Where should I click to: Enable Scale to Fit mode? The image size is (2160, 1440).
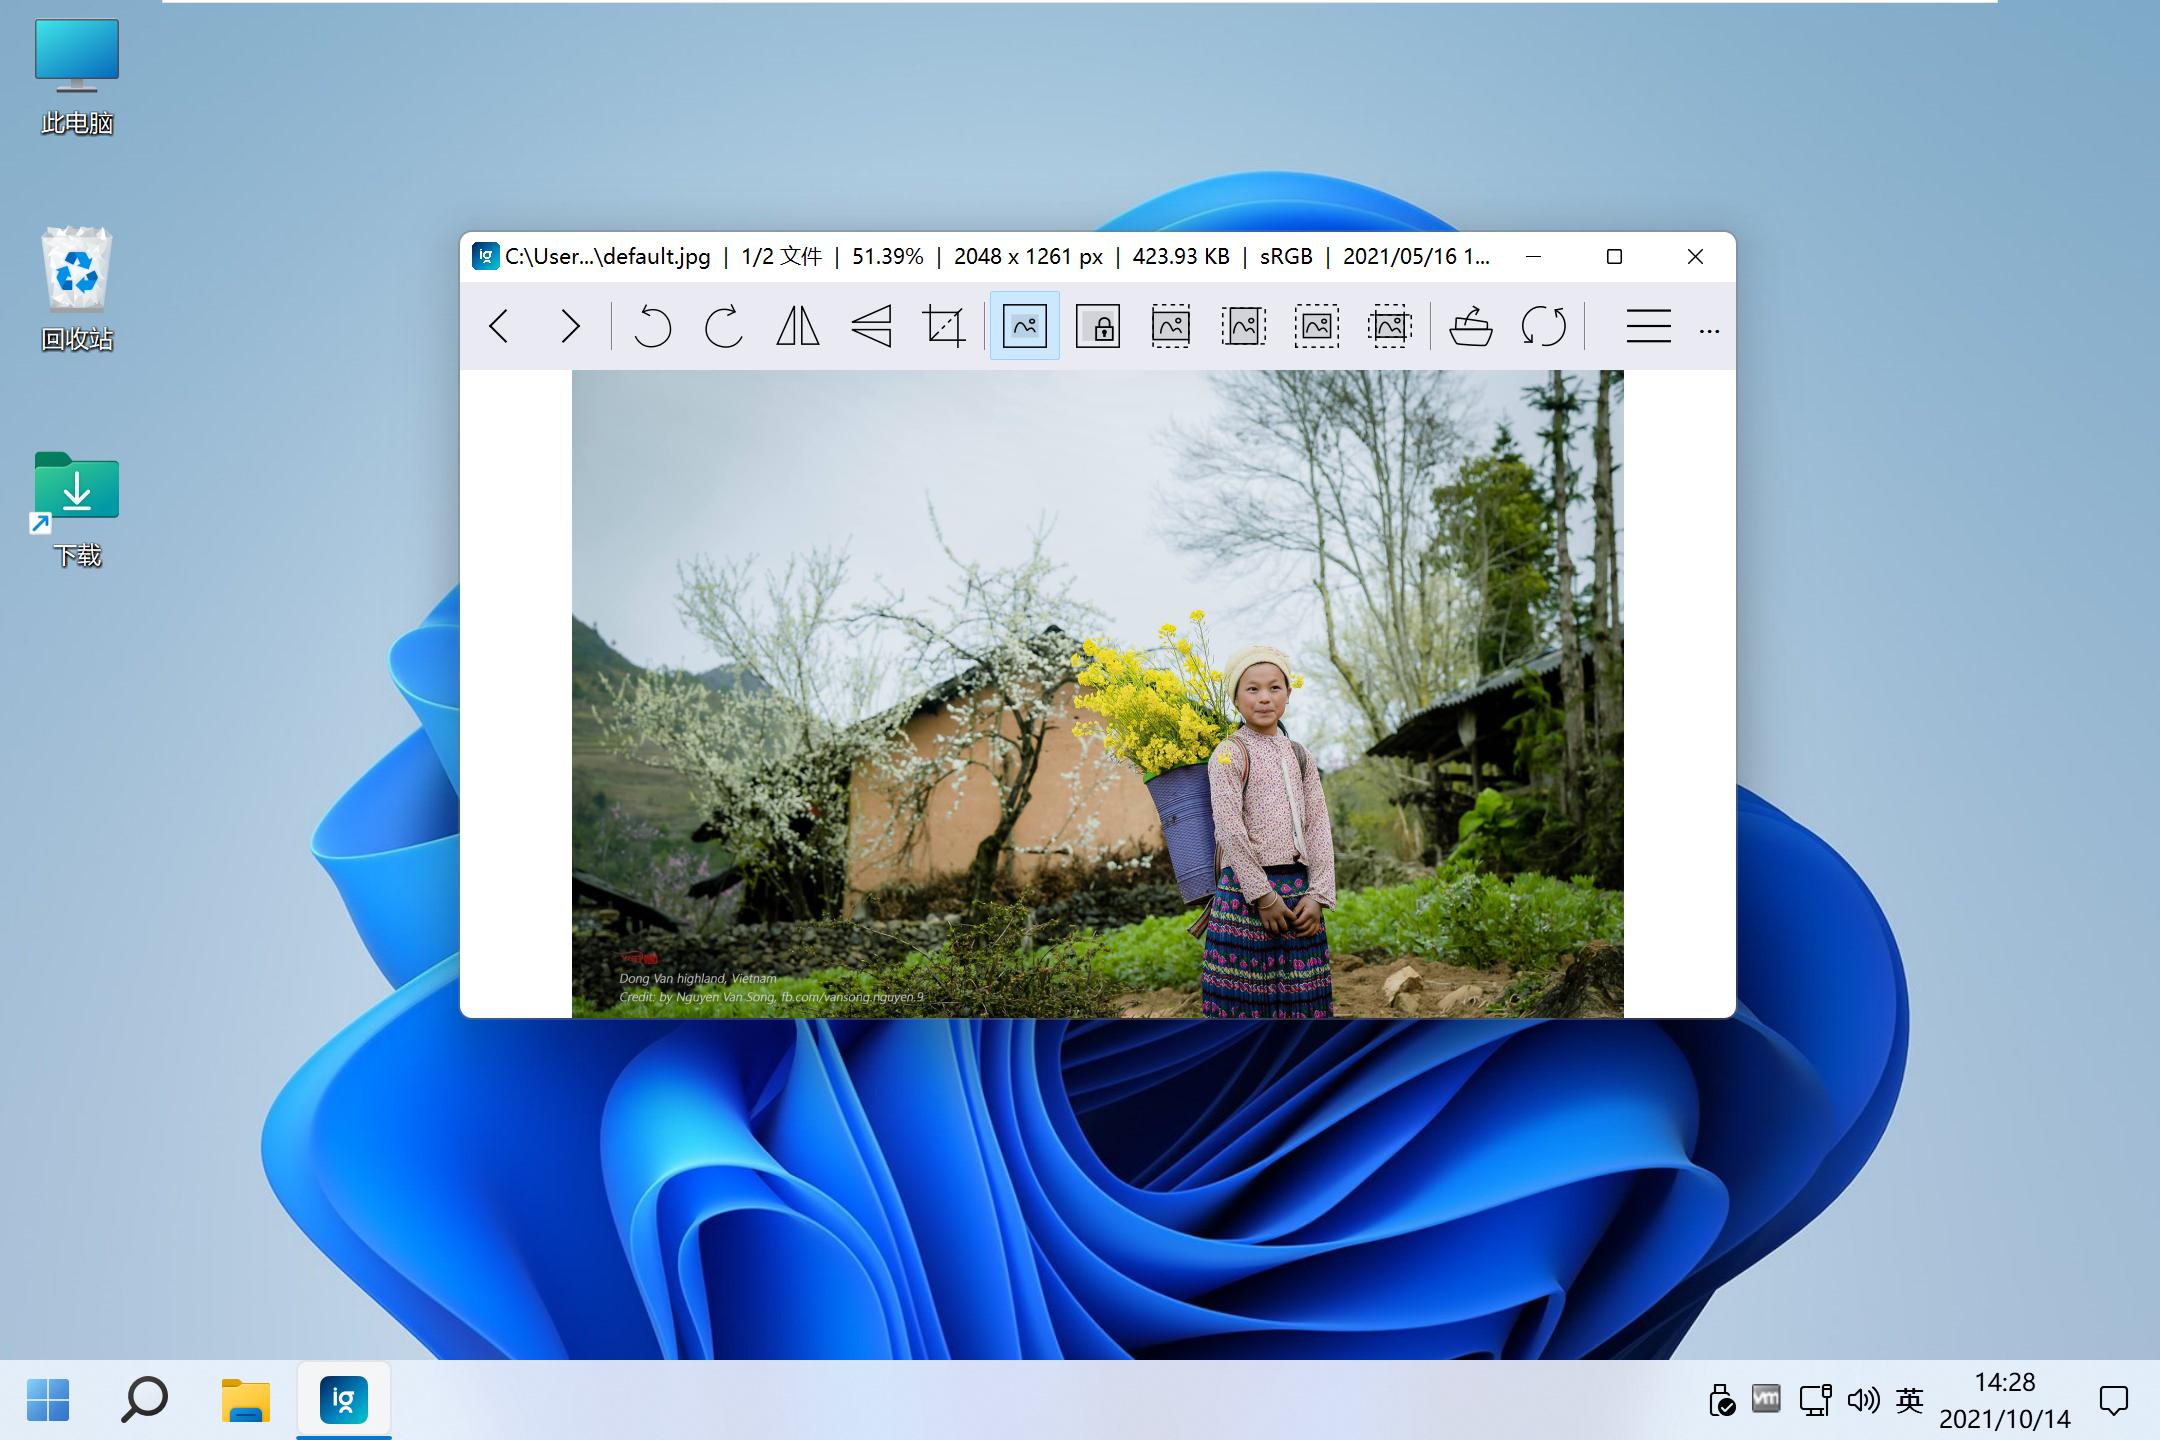(1316, 326)
